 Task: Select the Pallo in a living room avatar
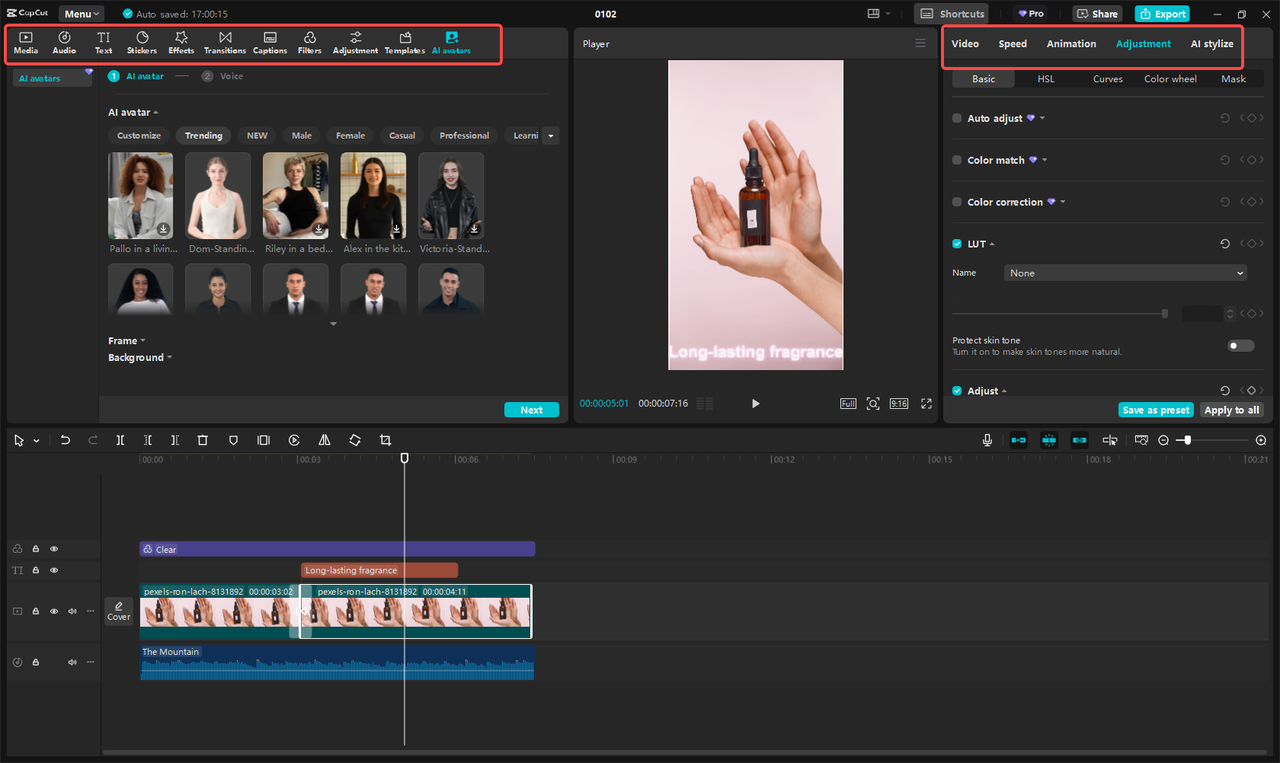[140, 195]
